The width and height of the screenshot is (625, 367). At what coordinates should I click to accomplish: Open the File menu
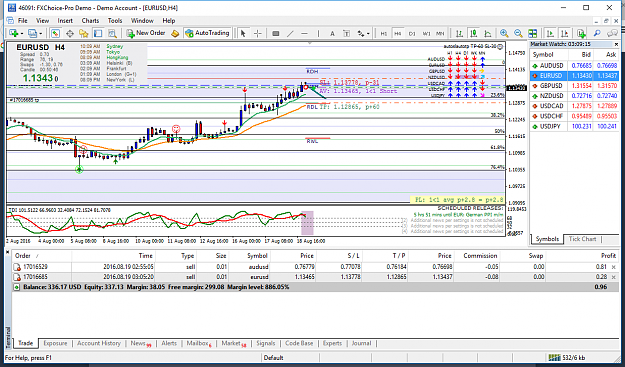[x=23, y=21]
